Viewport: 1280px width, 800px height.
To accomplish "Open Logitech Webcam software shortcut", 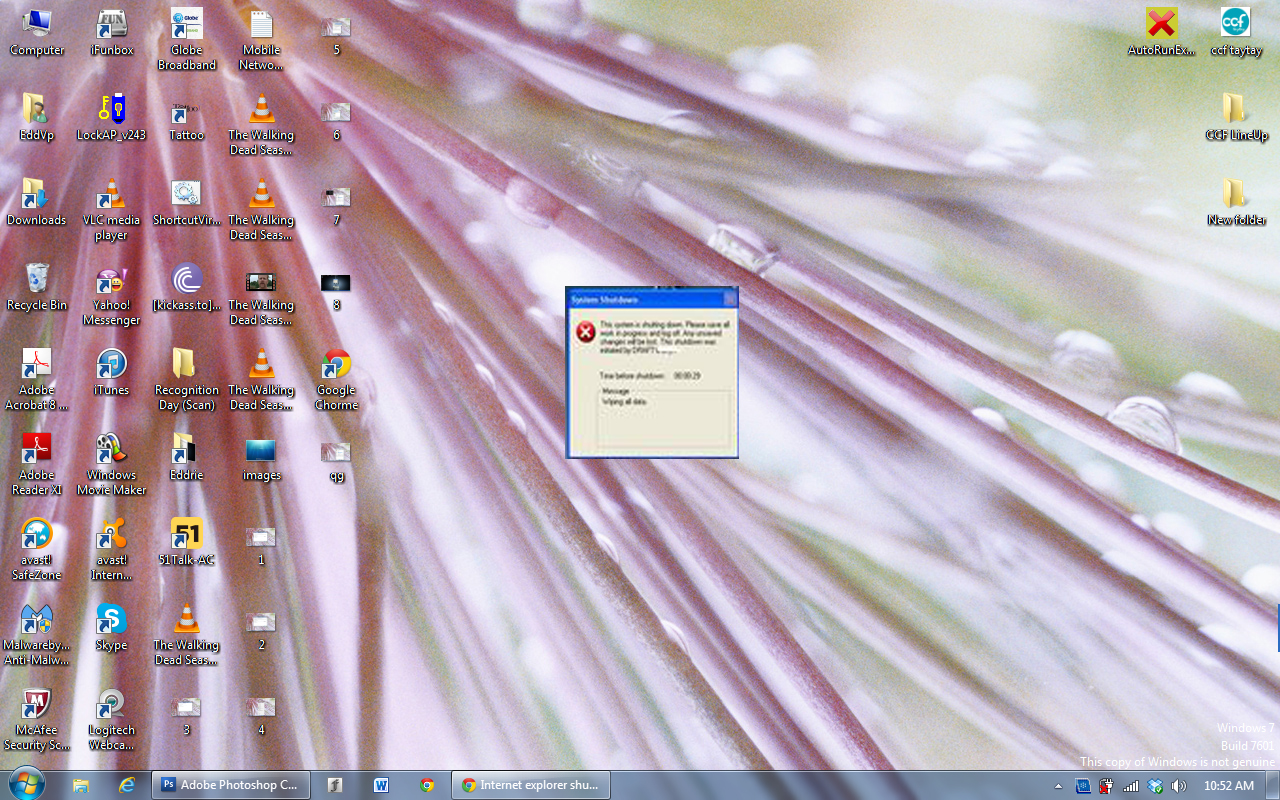I will pos(111,720).
